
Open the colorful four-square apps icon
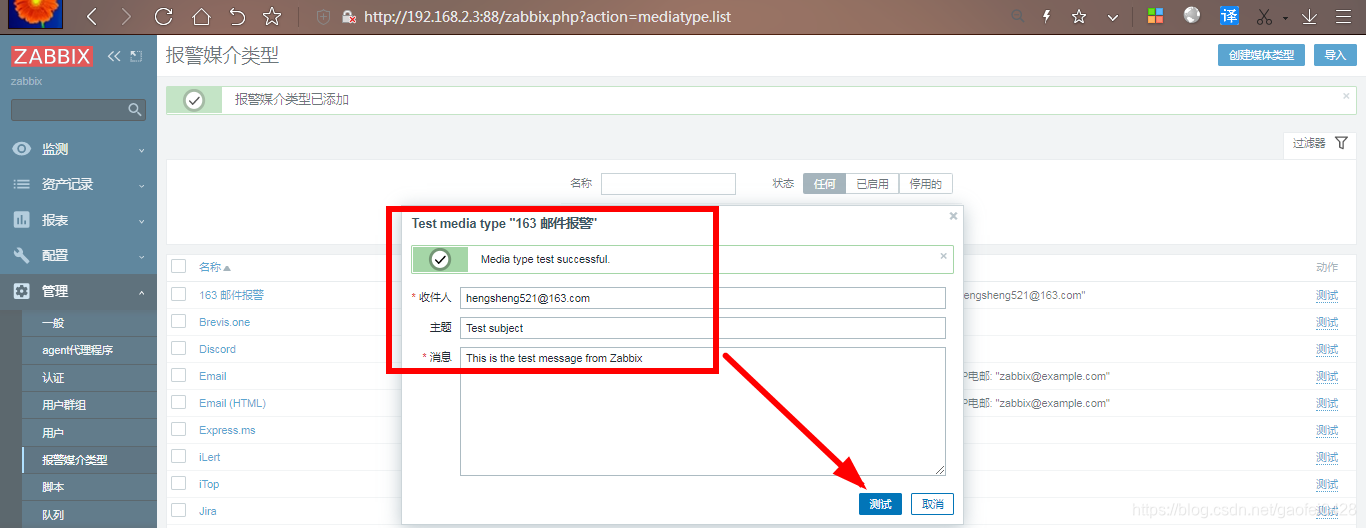point(1155,17)
